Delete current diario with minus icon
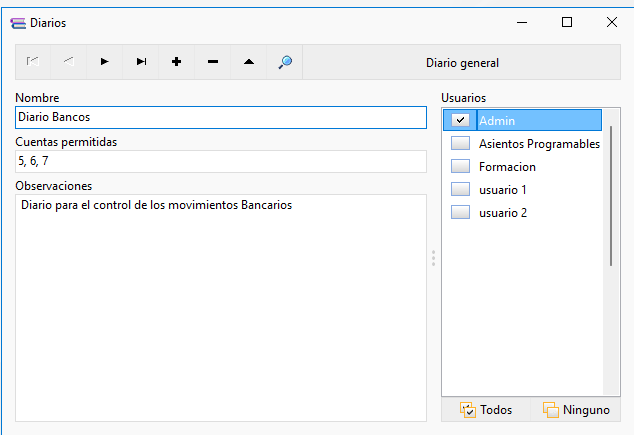 coord(213,62)
